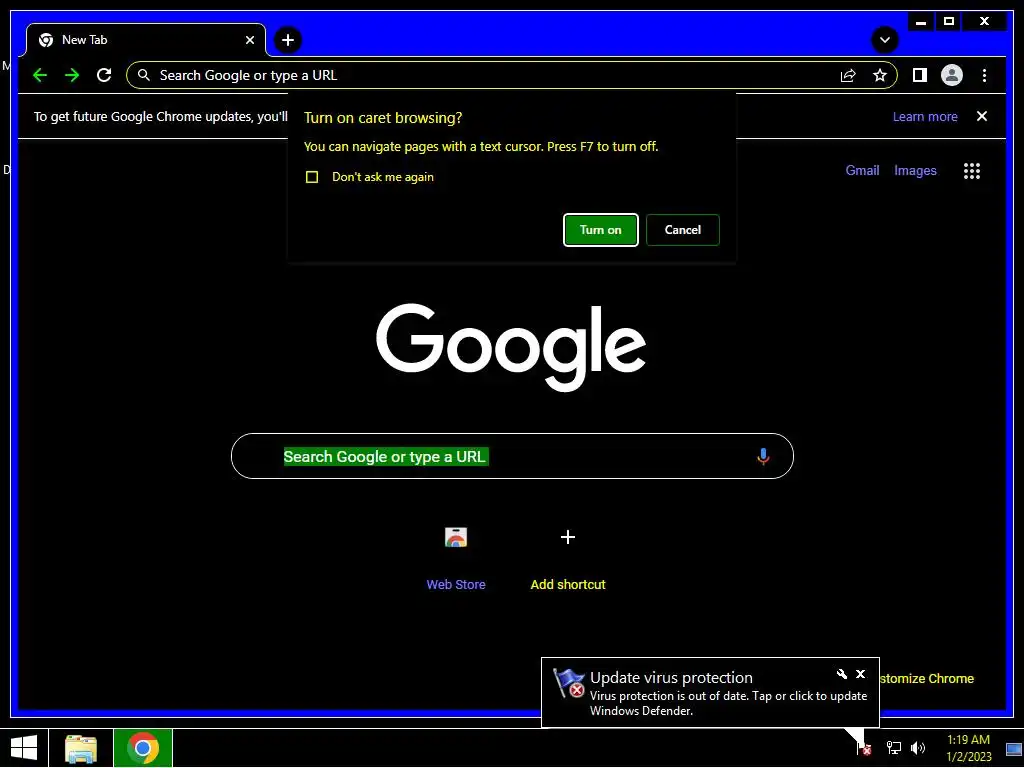Image resolution: width=1024 pixels, height=768 pixels.
Task: Open Chrome's three-dot menu
Action: pyautogui.click(x=984, y=75)
